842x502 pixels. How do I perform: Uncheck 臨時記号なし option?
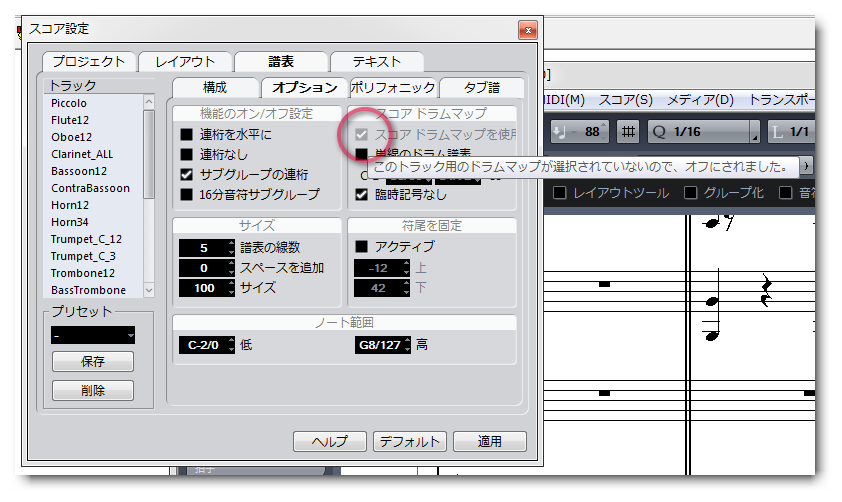(x=361, y=194)
